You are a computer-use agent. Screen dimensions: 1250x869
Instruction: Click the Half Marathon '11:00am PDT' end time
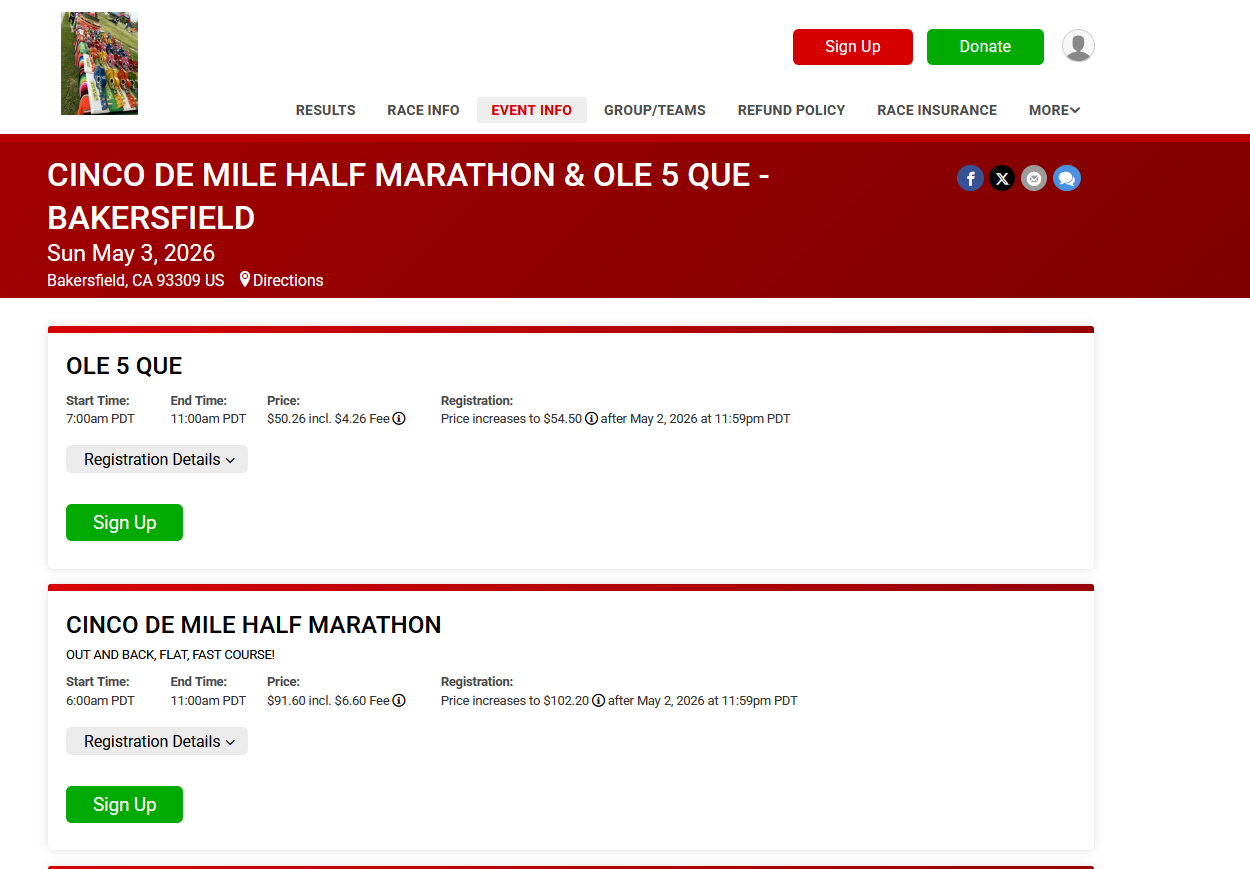pyautogui.click(x=208, y=701)
